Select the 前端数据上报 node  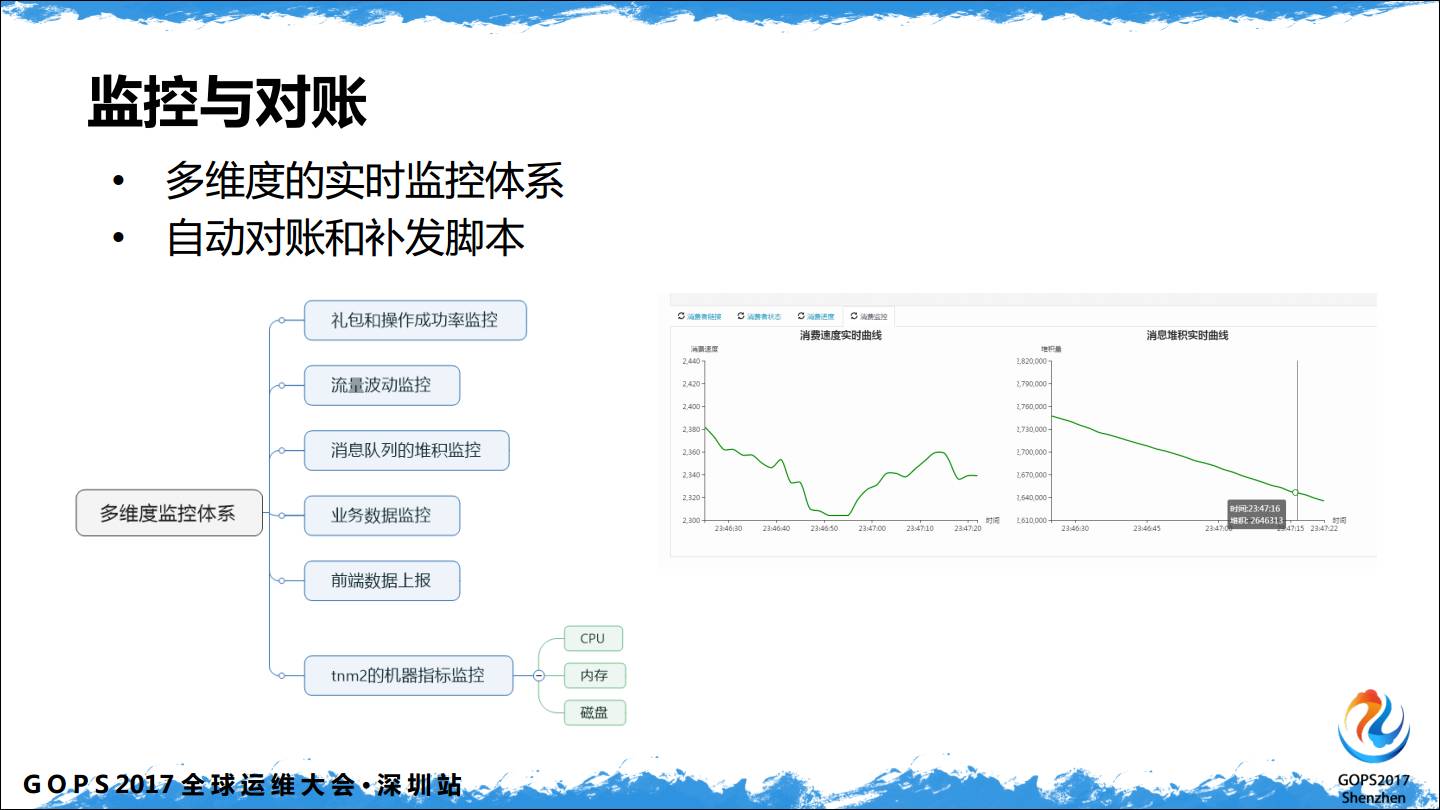[x=382, y=580]
